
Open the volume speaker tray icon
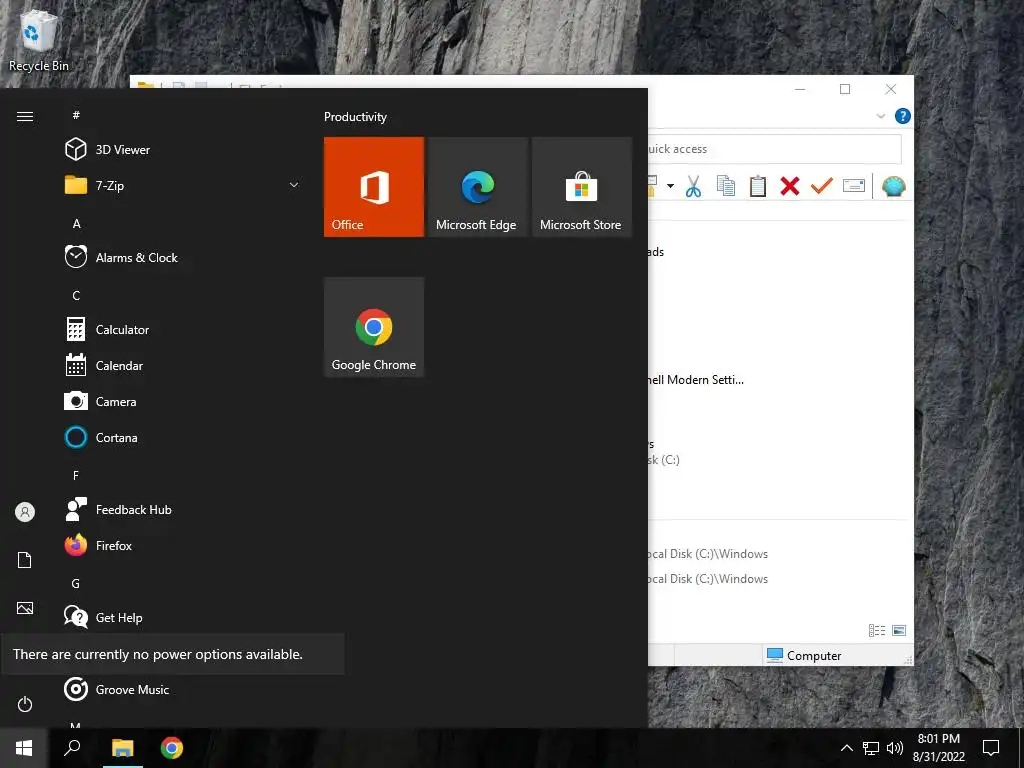point(895,748)
